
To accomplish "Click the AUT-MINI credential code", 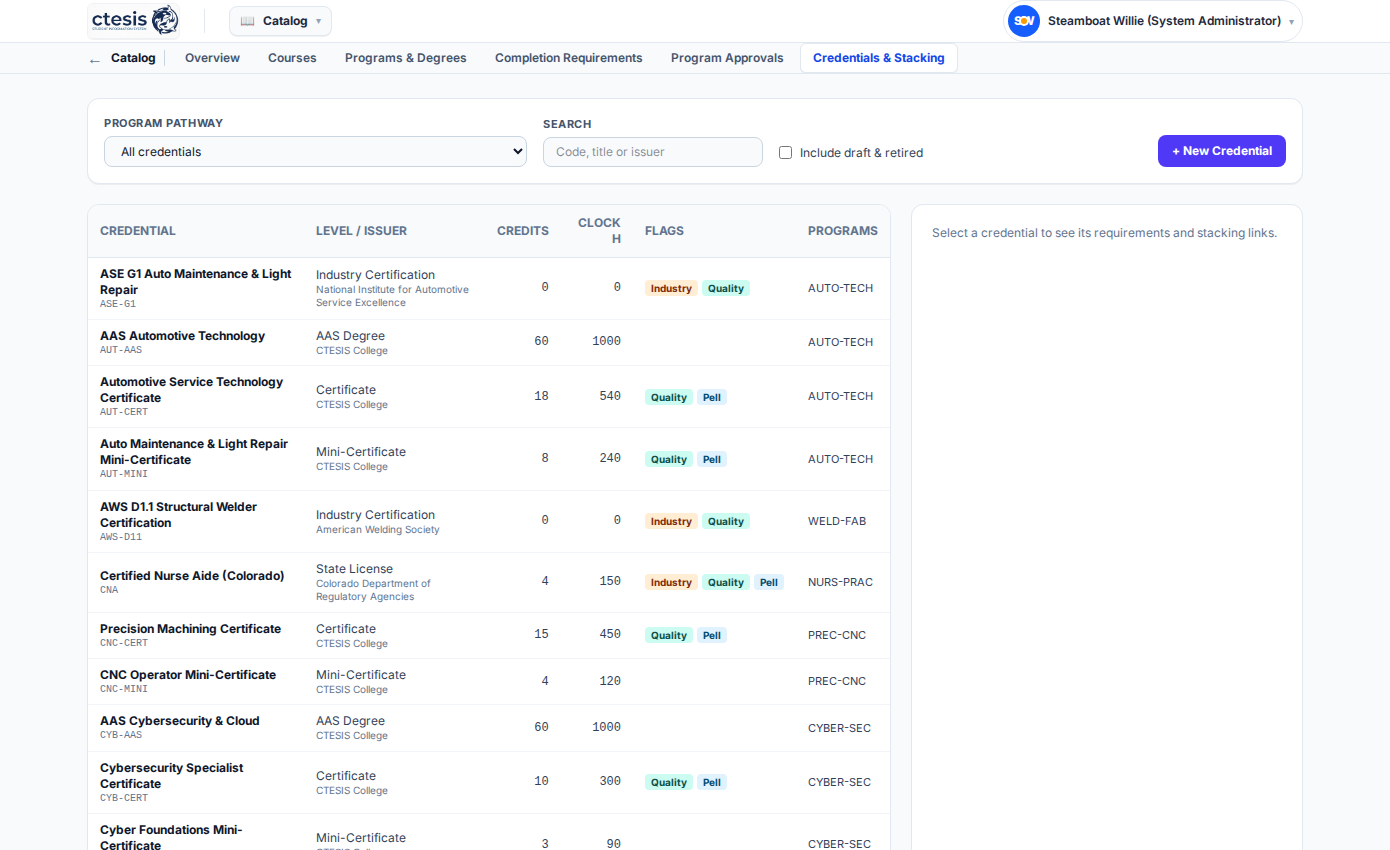I will [x=124, y=474].
